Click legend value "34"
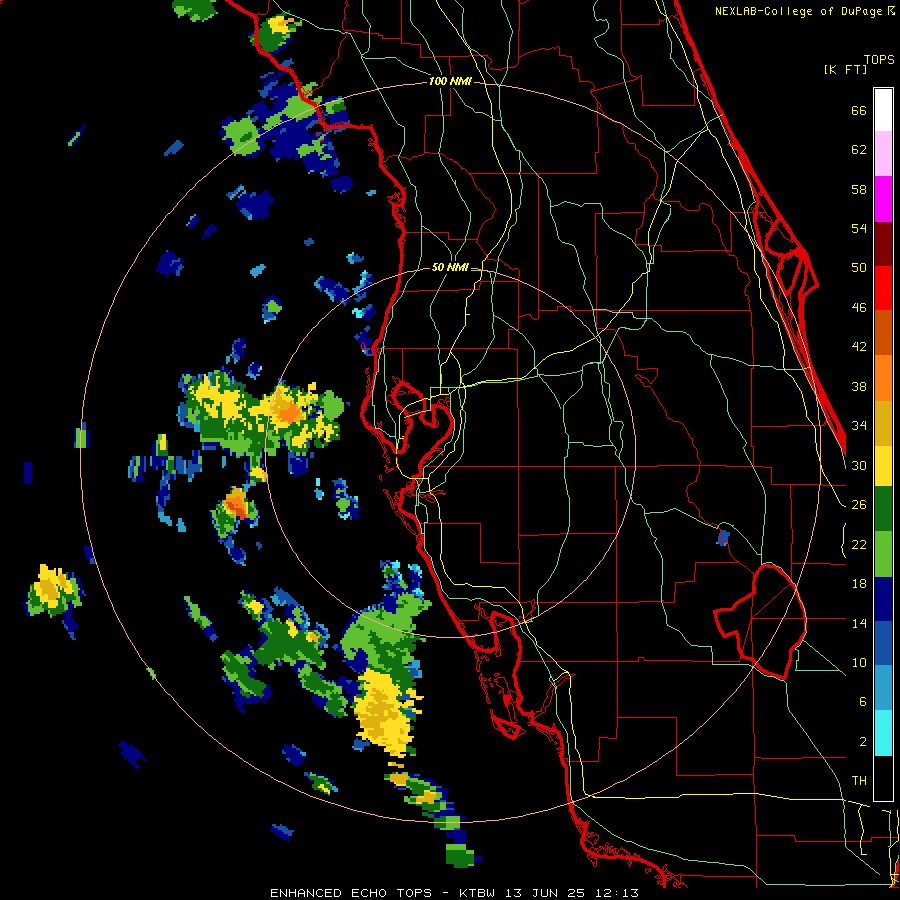900x900 pixels. [x=859, y=426]
